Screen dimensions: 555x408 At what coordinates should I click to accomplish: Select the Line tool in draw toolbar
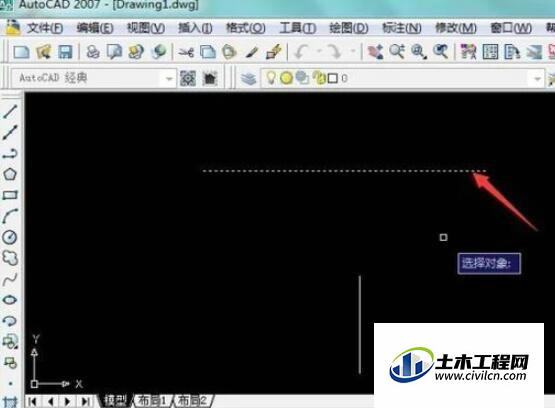click(10, 111)
